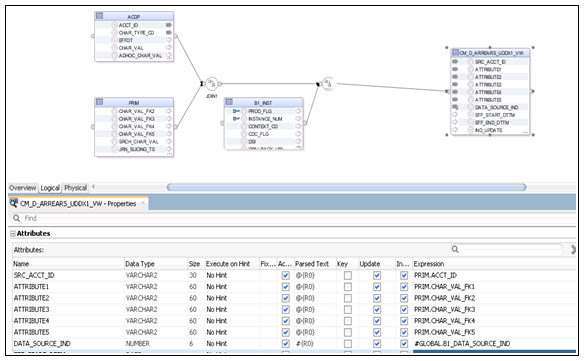584x361 pixels.
Task: Toggle Key checkbox for ATTRIBUTE5
Action: click(347, 332)
